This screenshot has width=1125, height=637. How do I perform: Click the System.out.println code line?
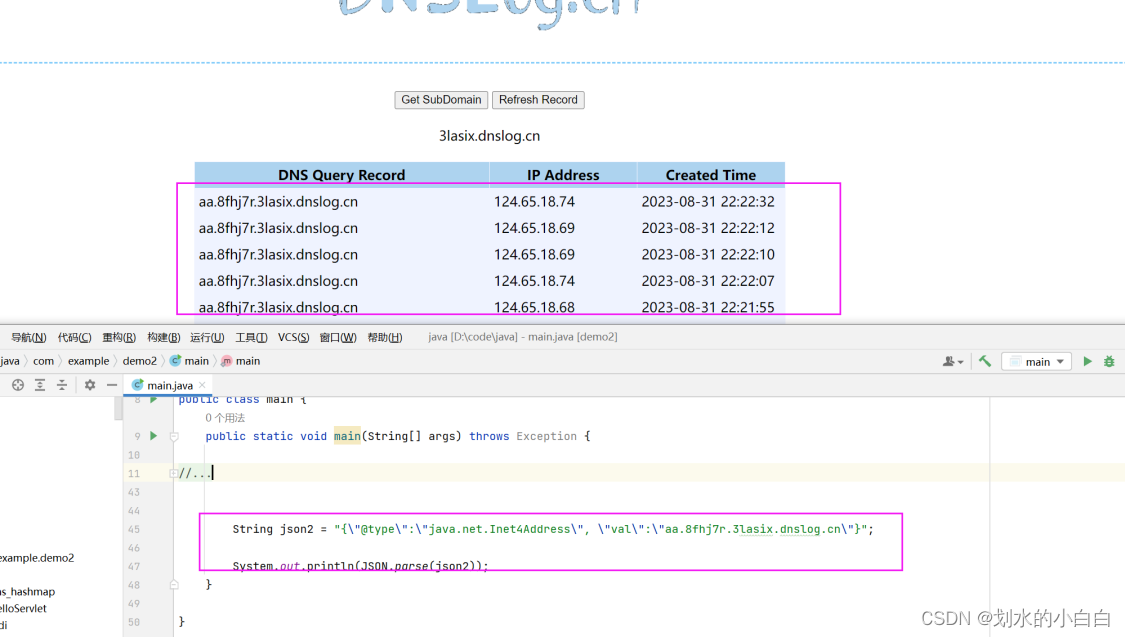[360, 566]
